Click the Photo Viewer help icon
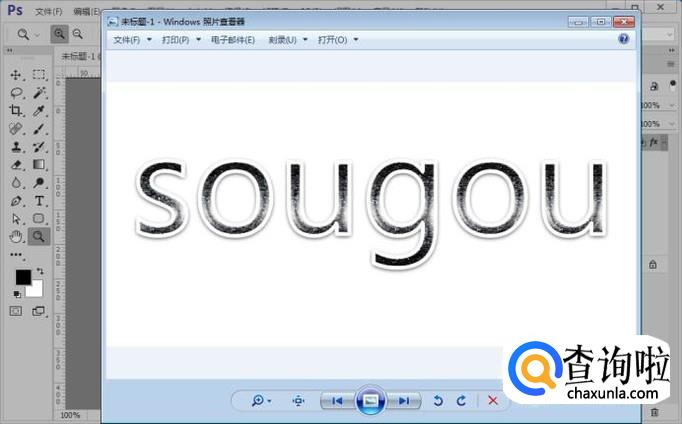Image resolution: width=682 pixels, height=424 pixels. click(x=624, y=39)
